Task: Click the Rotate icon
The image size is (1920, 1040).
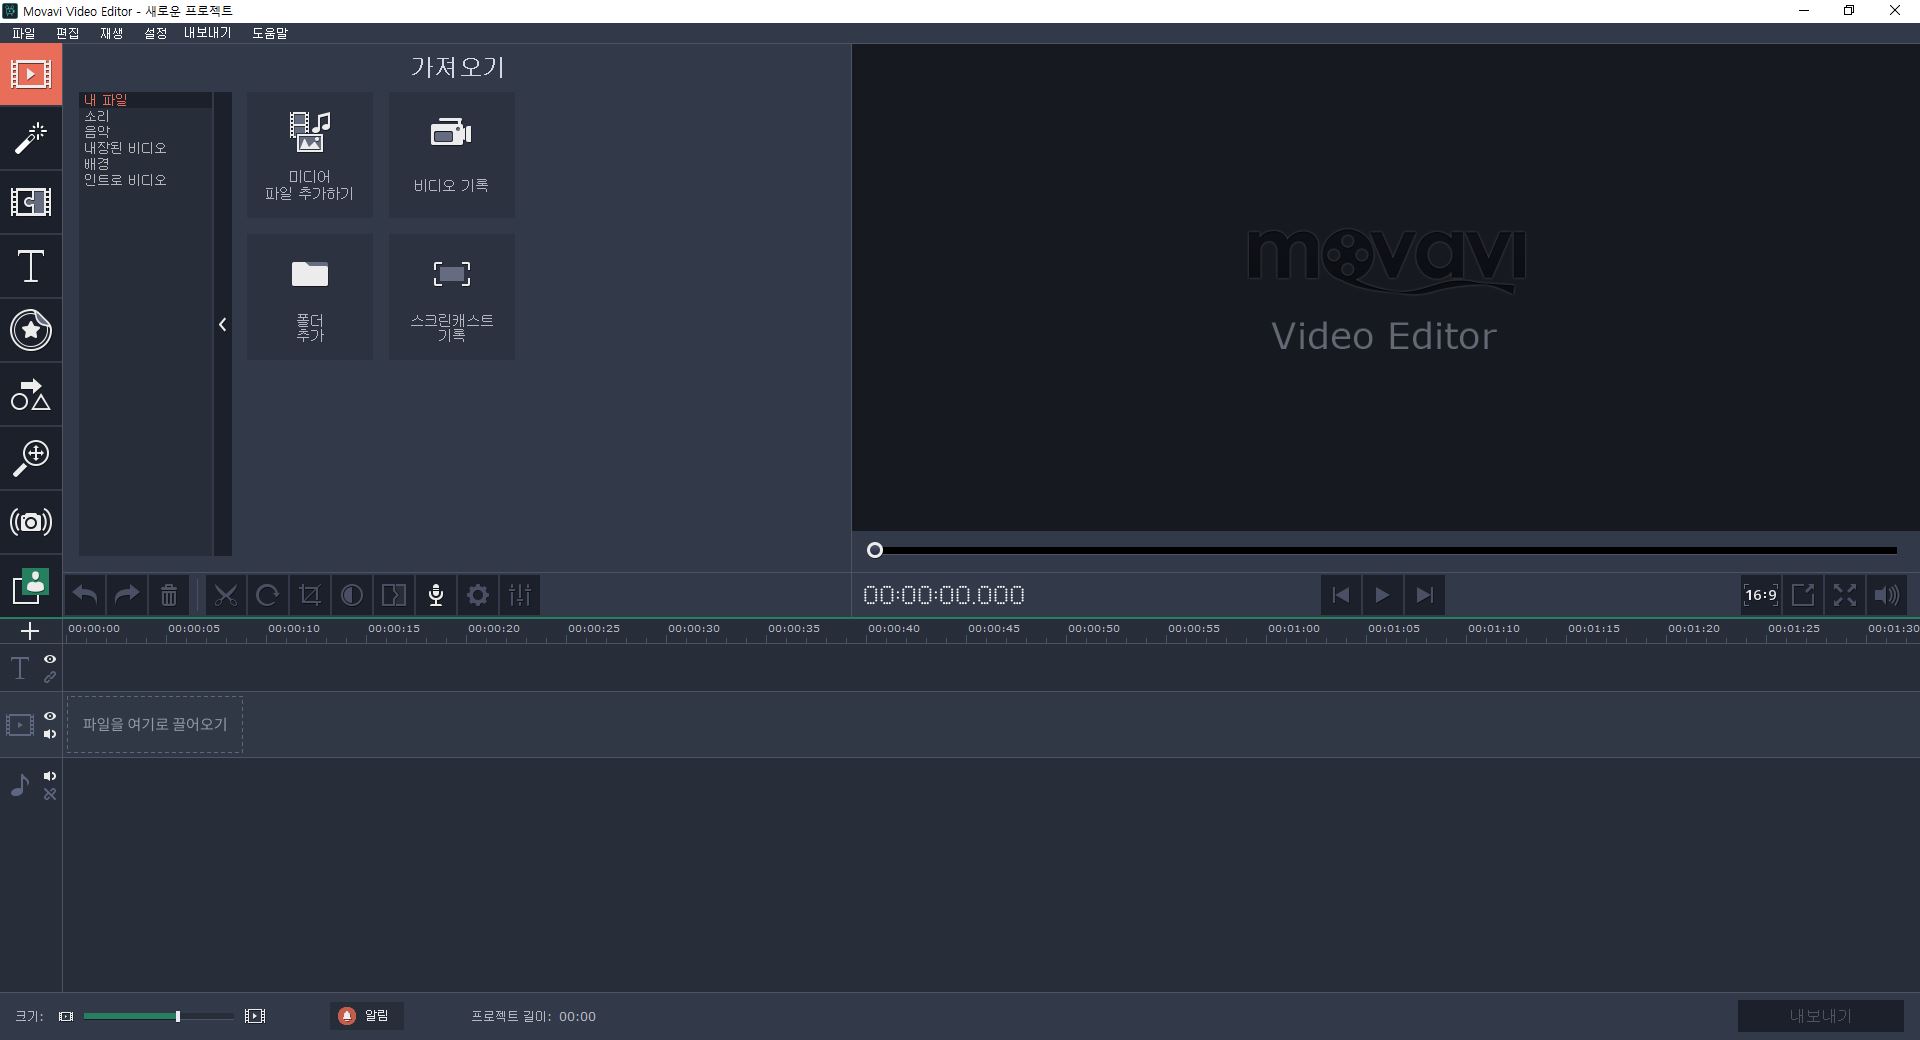Action: click(268, 595)
